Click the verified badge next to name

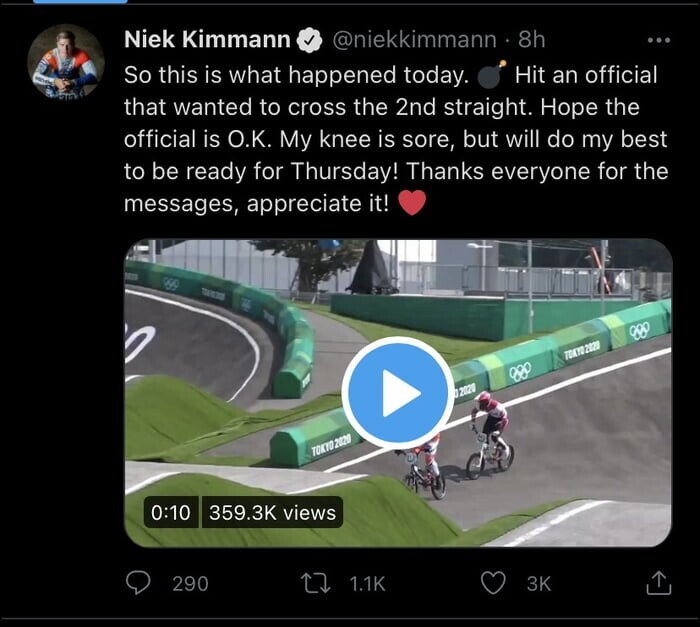click(x=310, y=40)
